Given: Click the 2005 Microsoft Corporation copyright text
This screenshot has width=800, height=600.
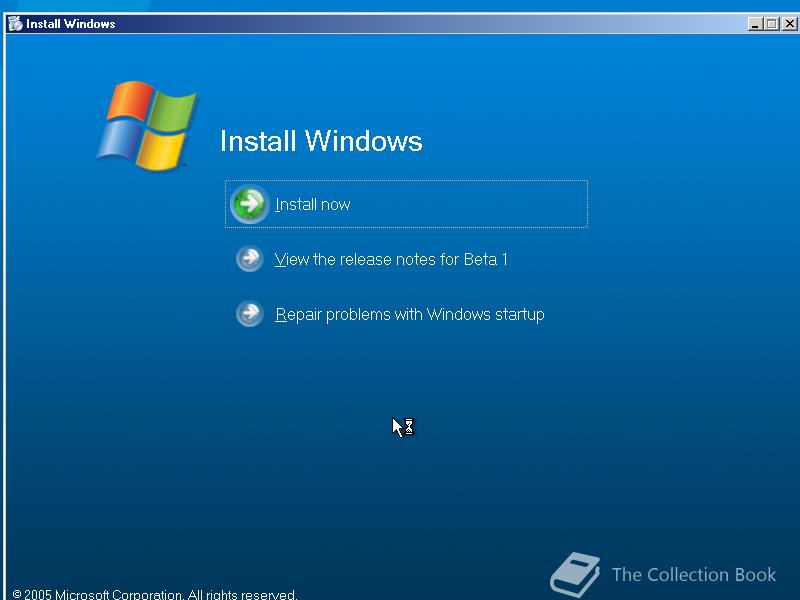Looking at the screenshot, I should (x=155, y=594).
